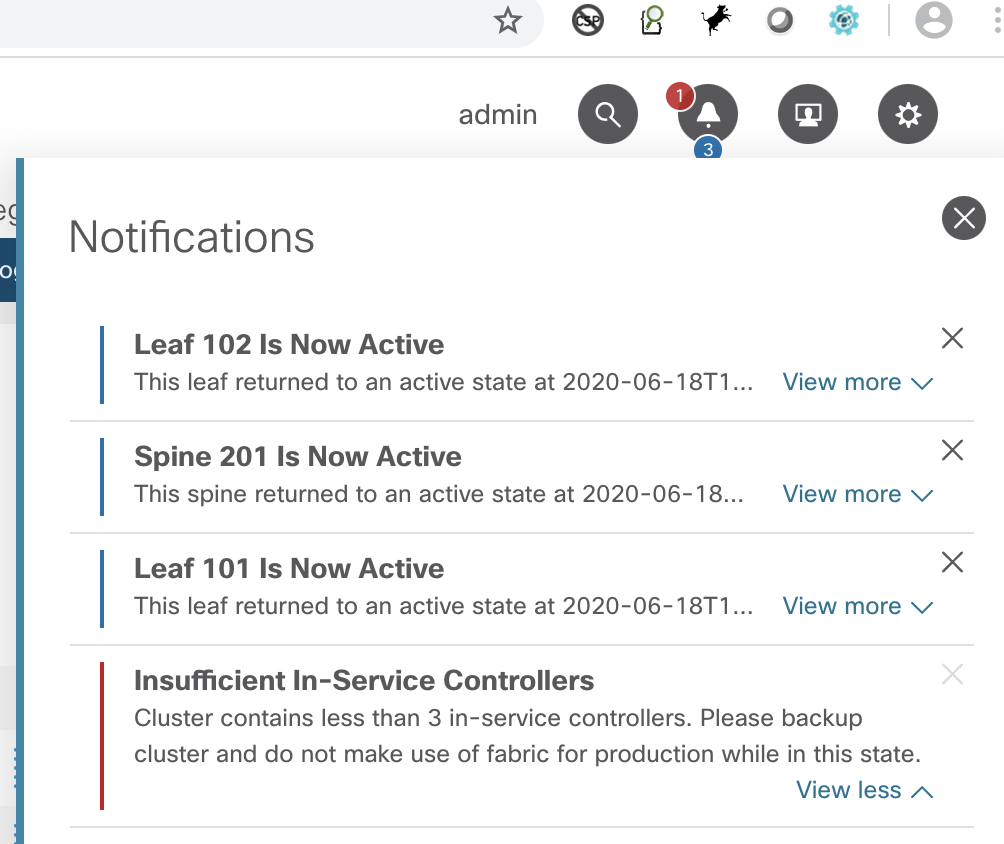Open the teal gear extension icon
This screenshot has height=844, width=1004.
(844, 20)
